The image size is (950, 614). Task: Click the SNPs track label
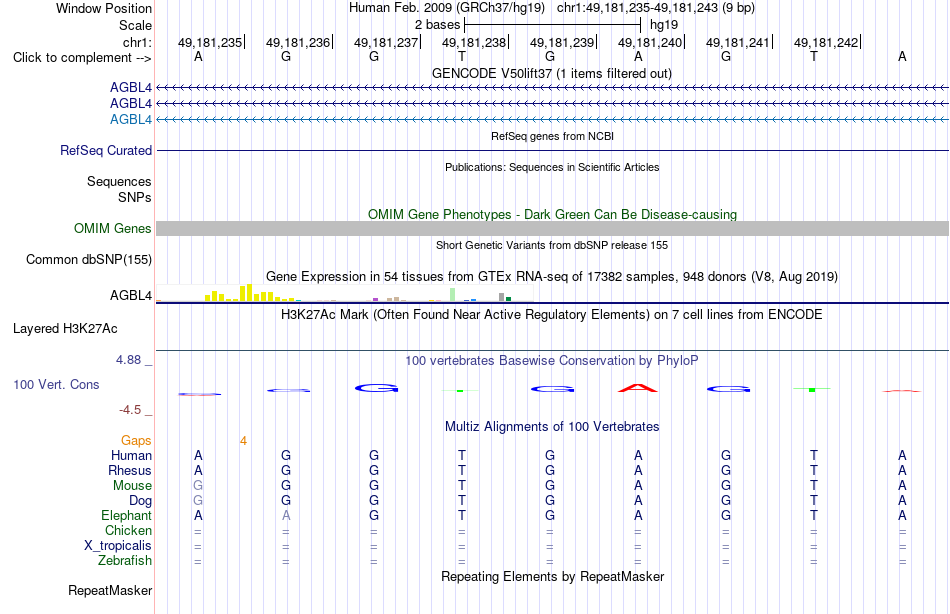click(135, 197)
